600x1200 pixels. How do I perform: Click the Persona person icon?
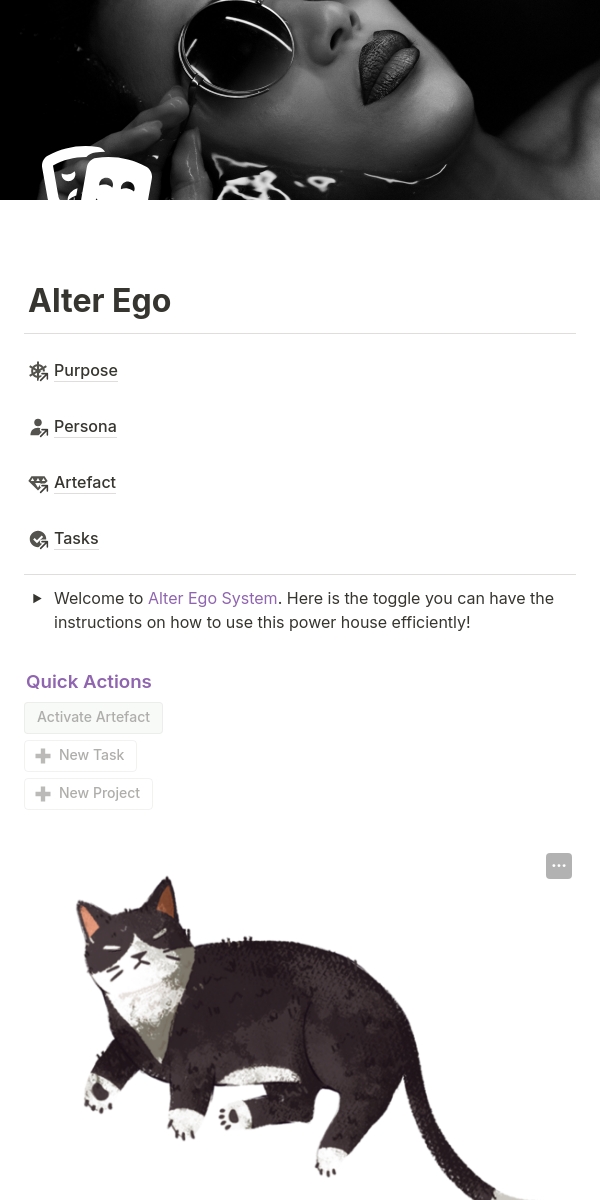click(x=38, y=427)
